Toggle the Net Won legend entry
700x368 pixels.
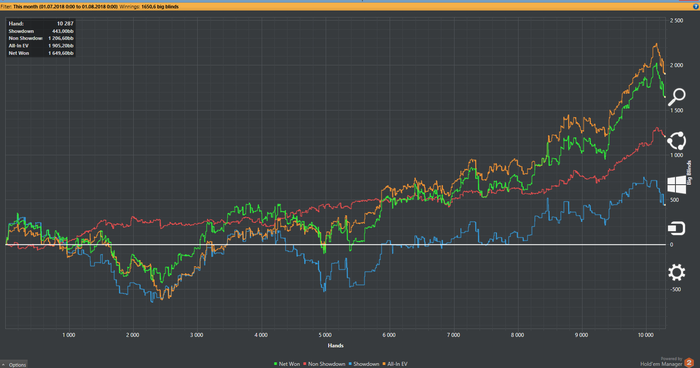[x=287, y=364]
